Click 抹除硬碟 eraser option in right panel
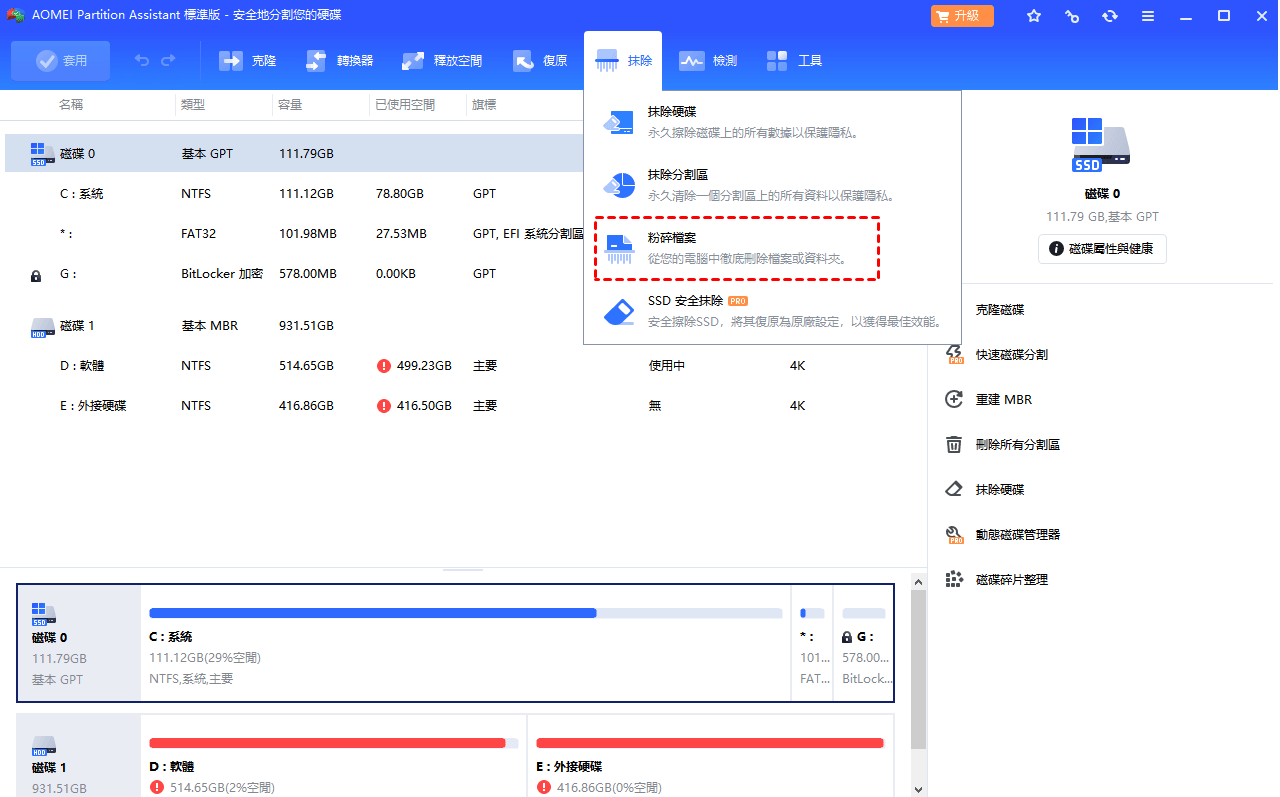Image resolution: width=1280 pixels, height=797 pixels. [985, 490]
